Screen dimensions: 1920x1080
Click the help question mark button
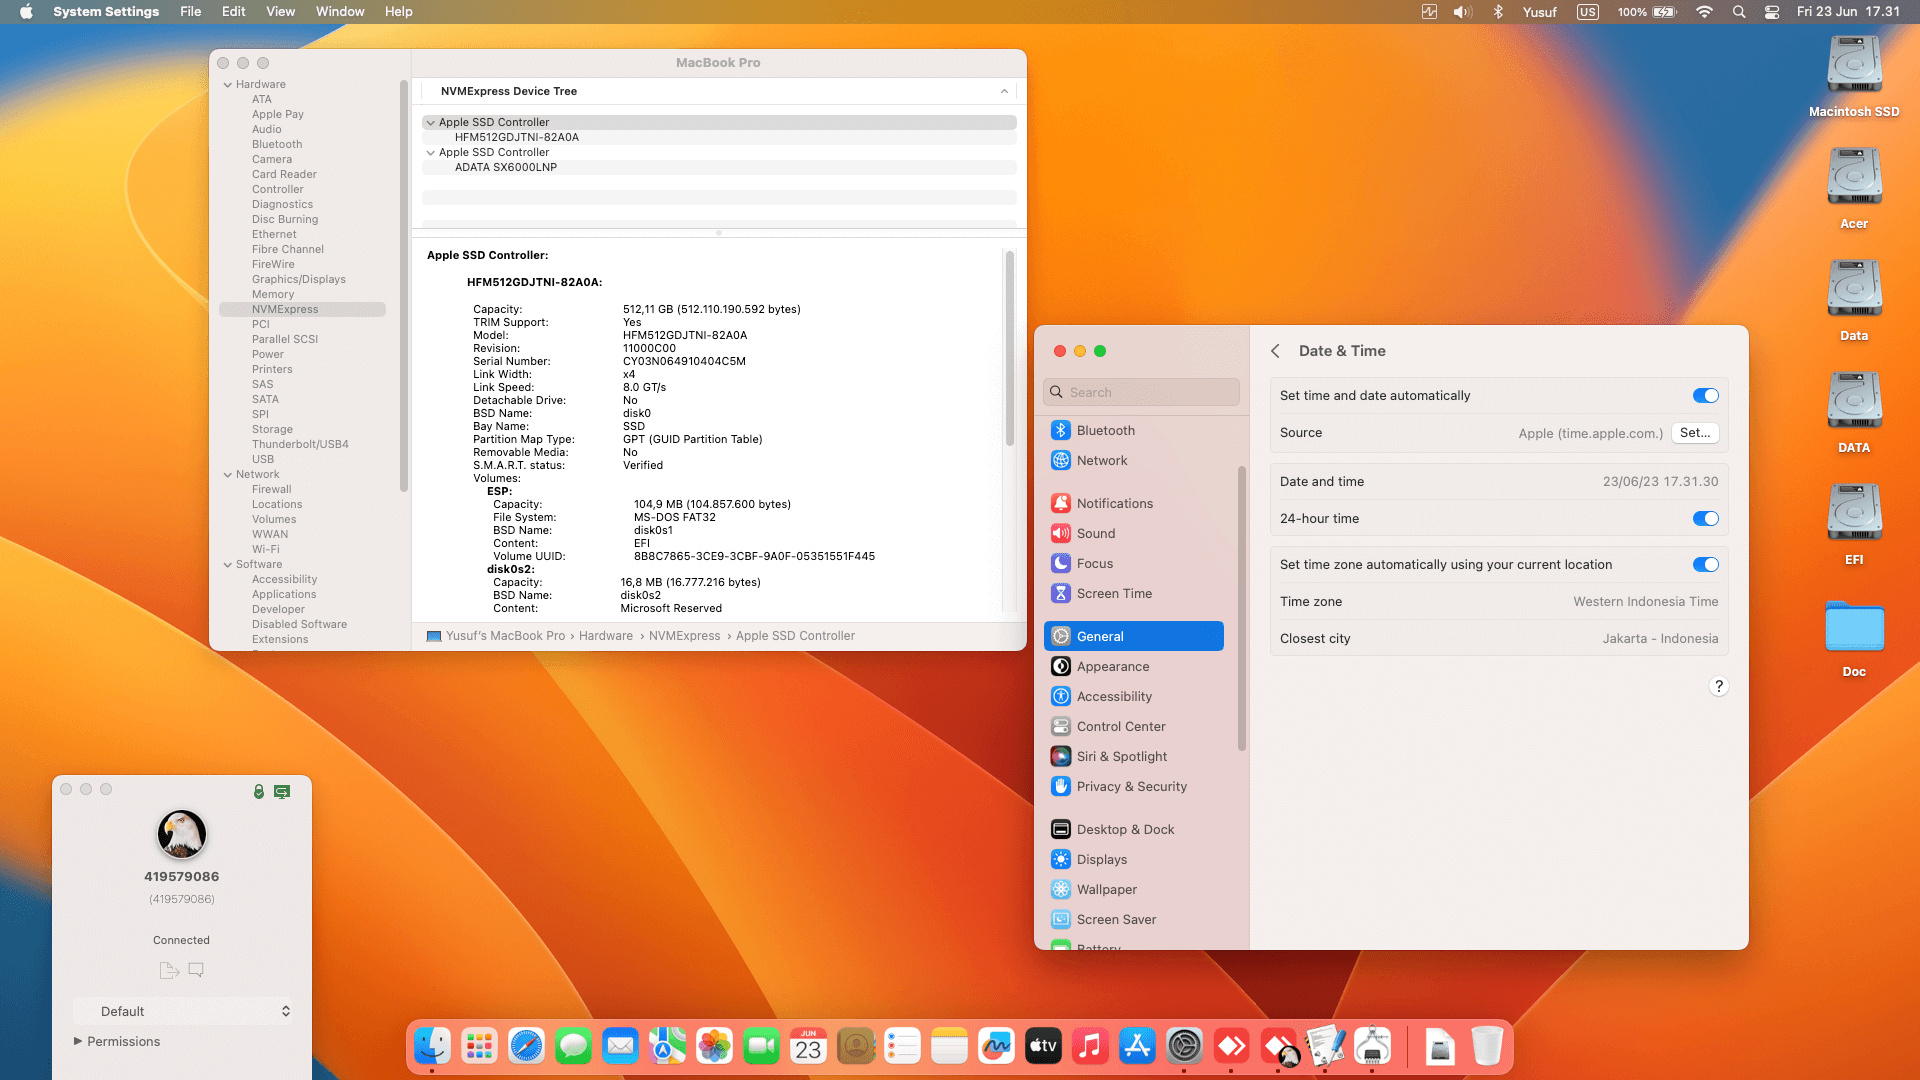coord(1718,686)
